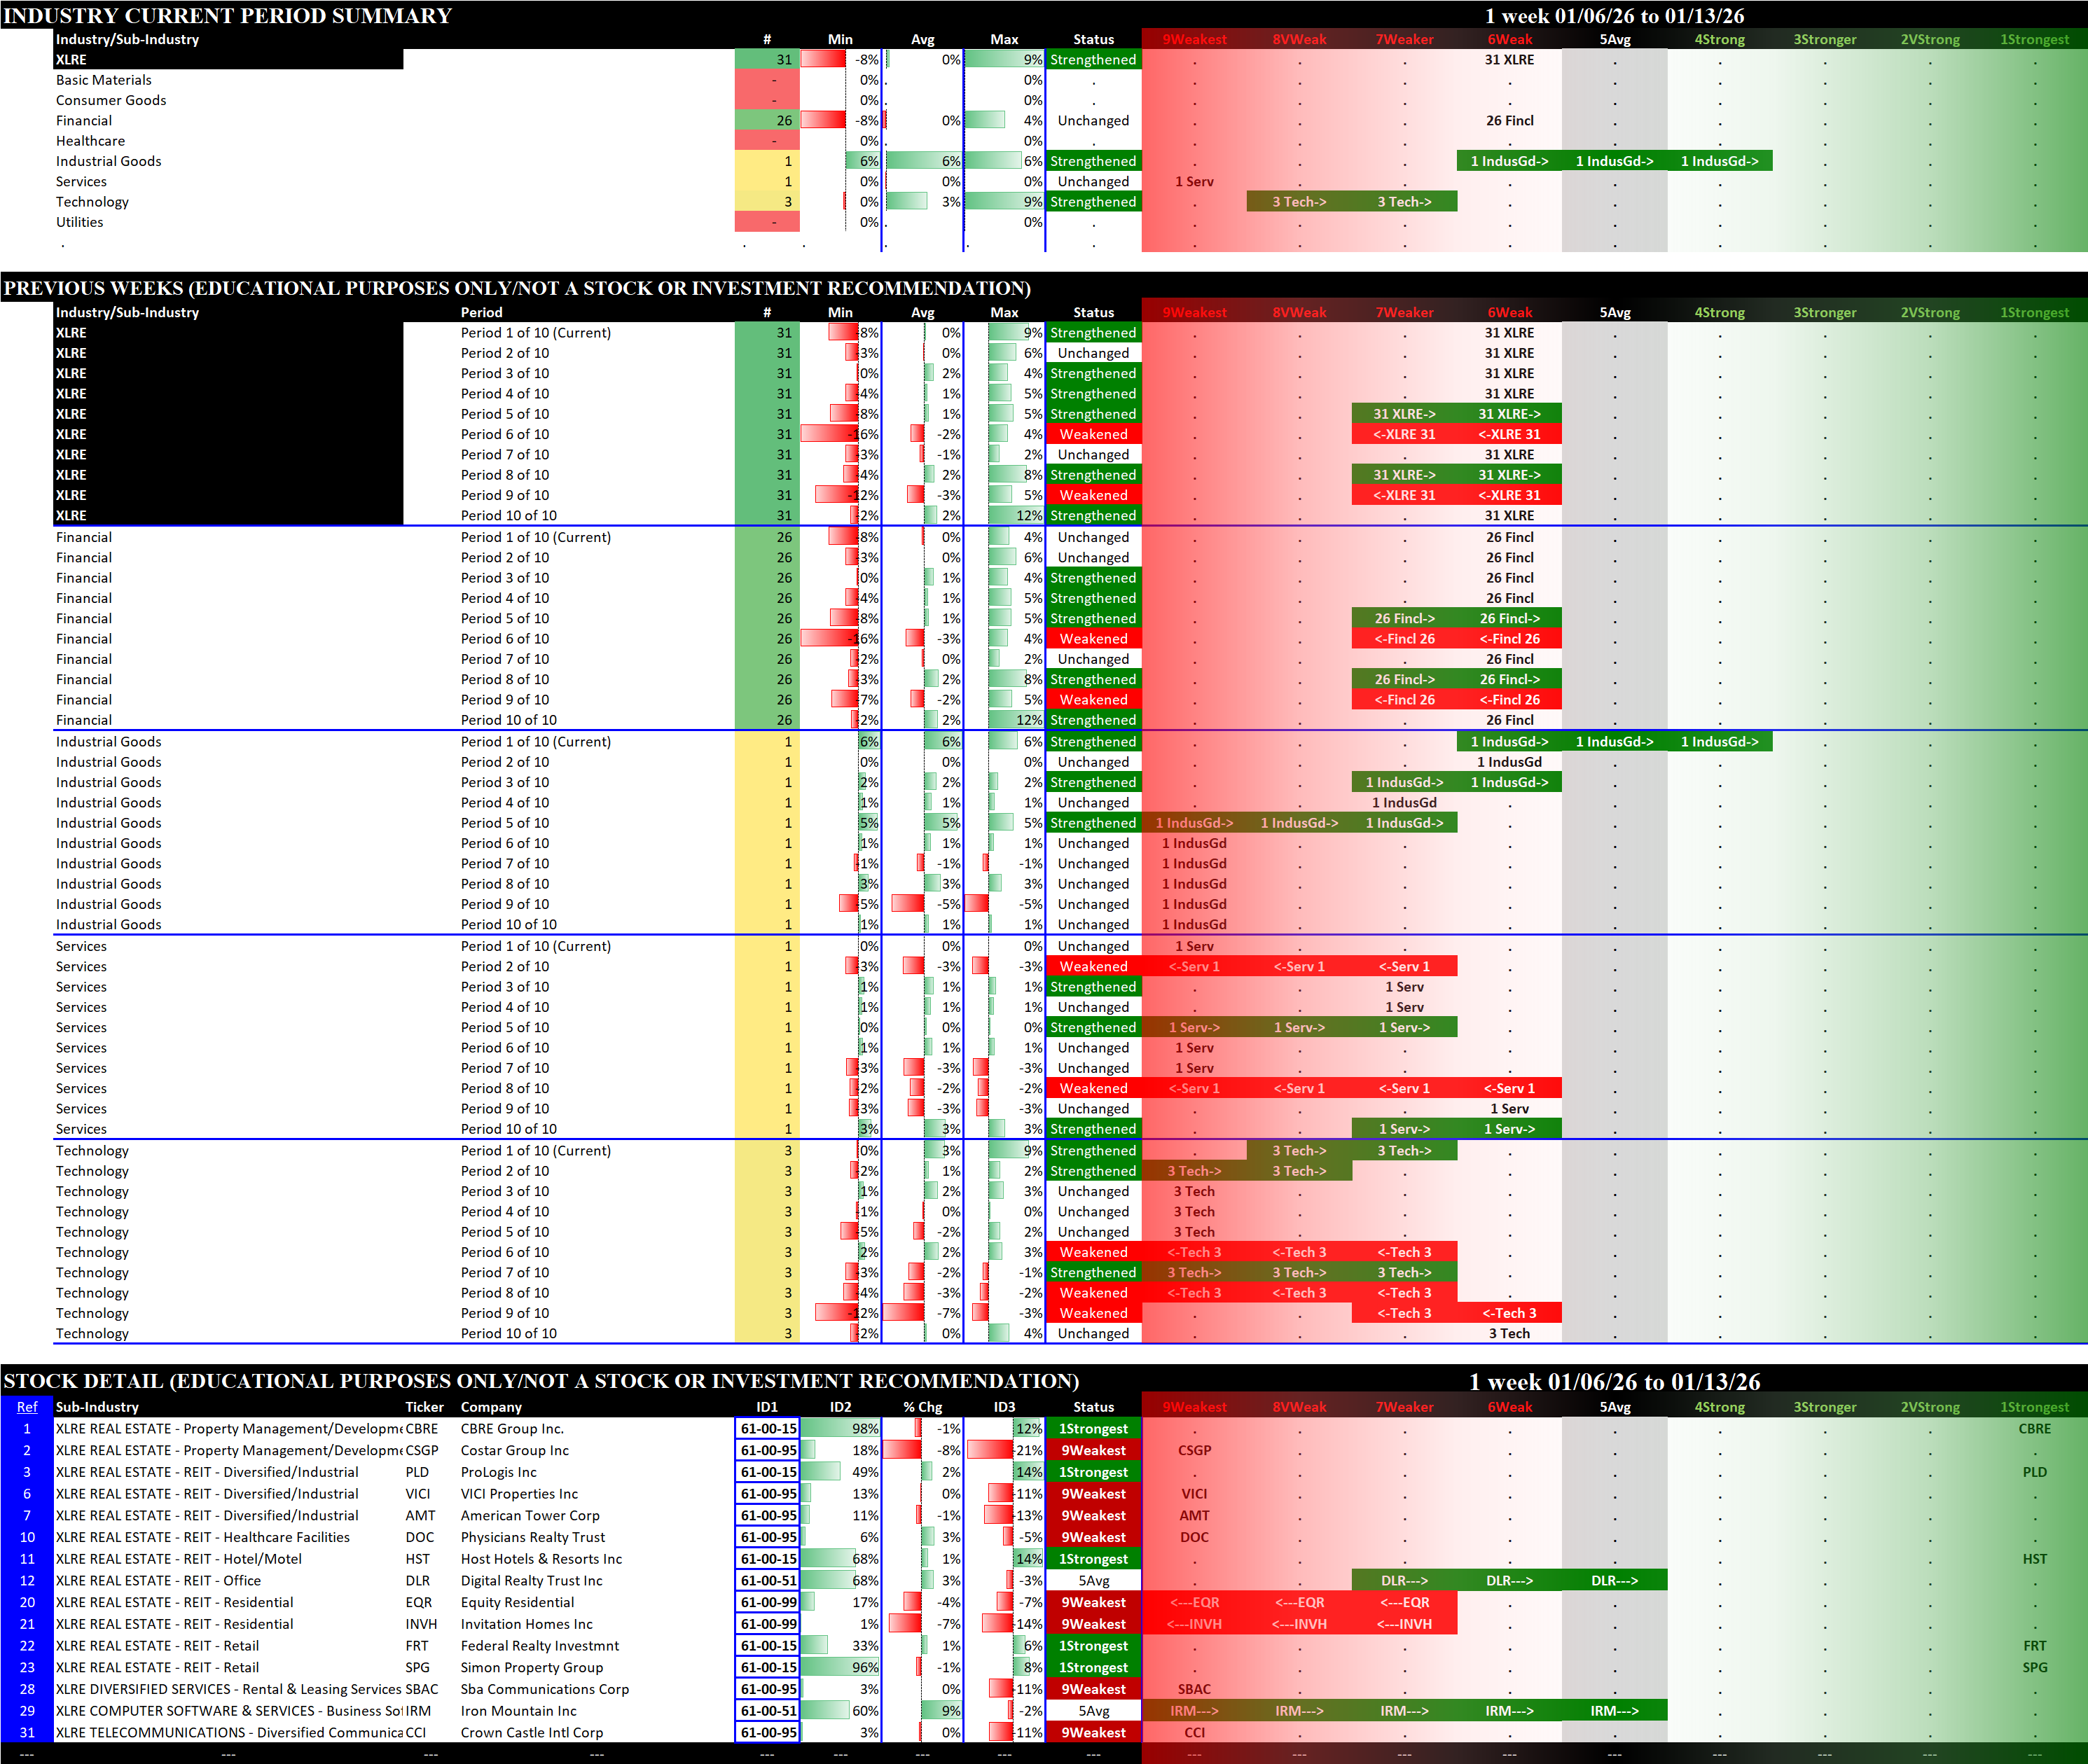Select ID1 cell 61-00-51 in Iron Mountain row
Viewport: 2088px width, 1764px height.
[x=768, y=1711]
